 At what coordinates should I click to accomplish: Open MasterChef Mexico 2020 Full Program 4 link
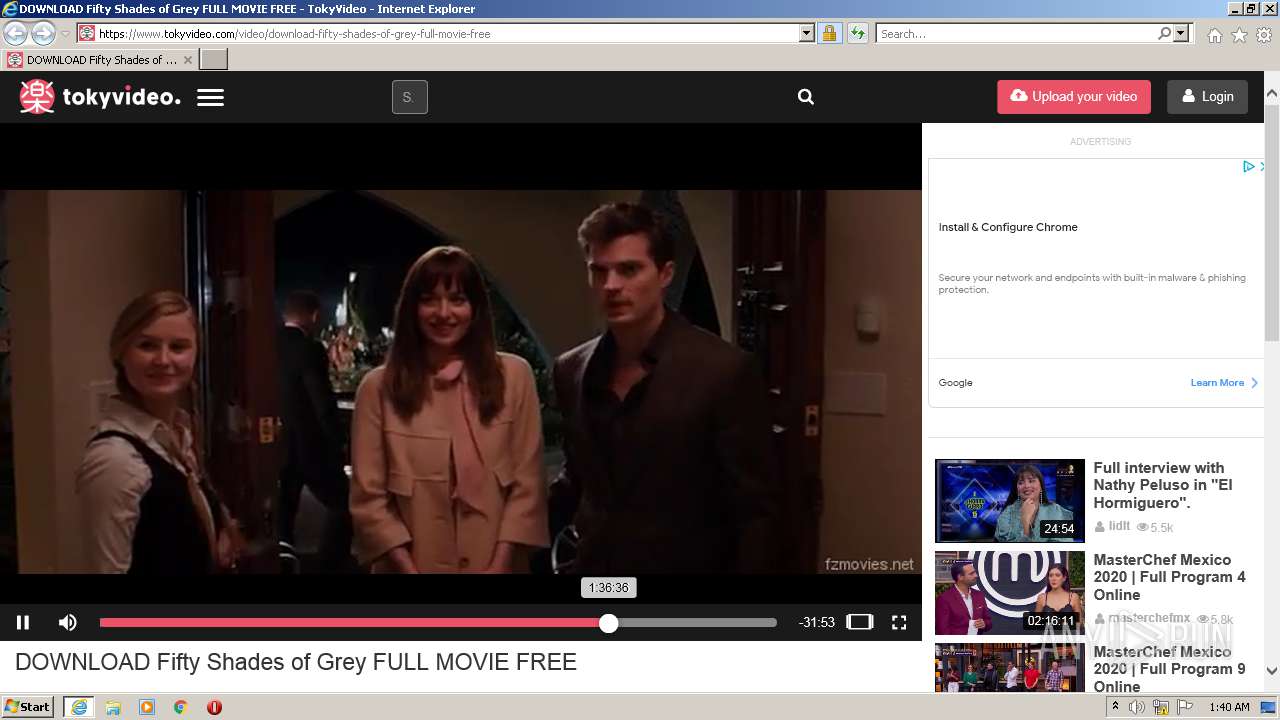click(1169, 577)
